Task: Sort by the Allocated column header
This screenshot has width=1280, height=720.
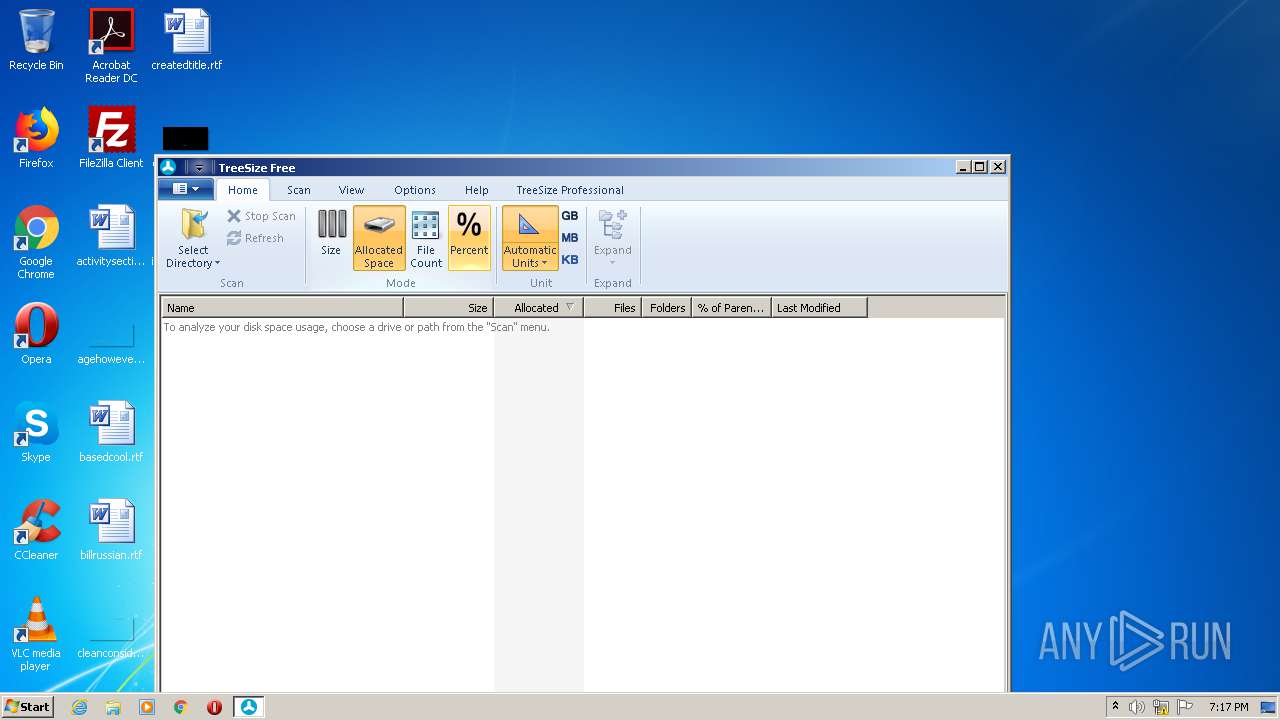Action: tap(539, 308)
